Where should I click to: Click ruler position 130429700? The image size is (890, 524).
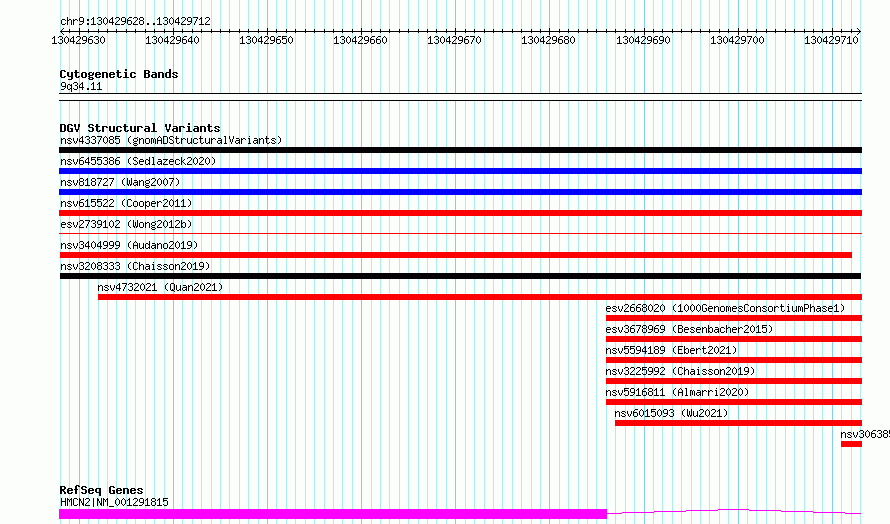point(737,40)
